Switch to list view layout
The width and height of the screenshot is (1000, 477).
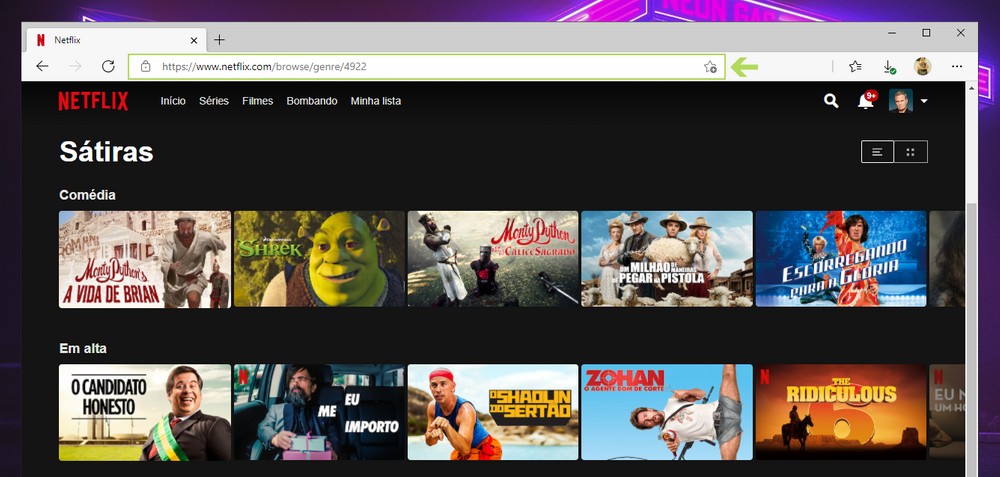(x=877, y=152)
